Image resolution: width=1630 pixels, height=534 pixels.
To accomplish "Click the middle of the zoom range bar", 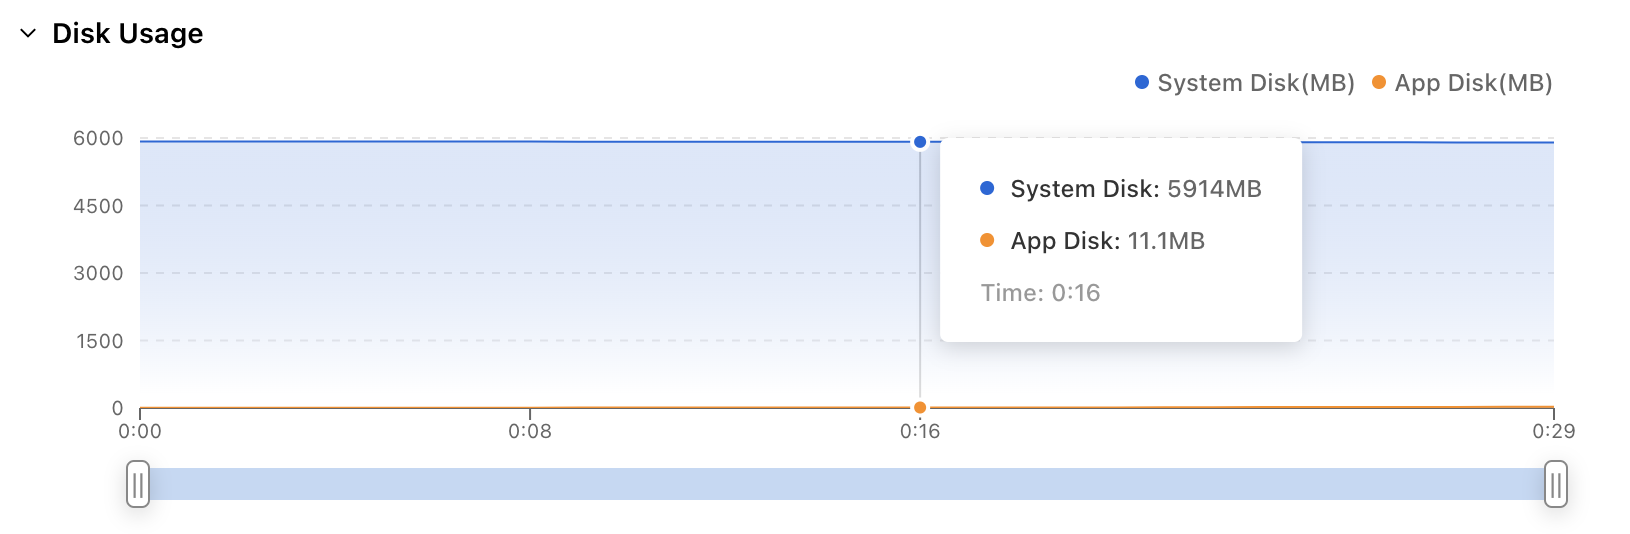I will coord(846,484).
